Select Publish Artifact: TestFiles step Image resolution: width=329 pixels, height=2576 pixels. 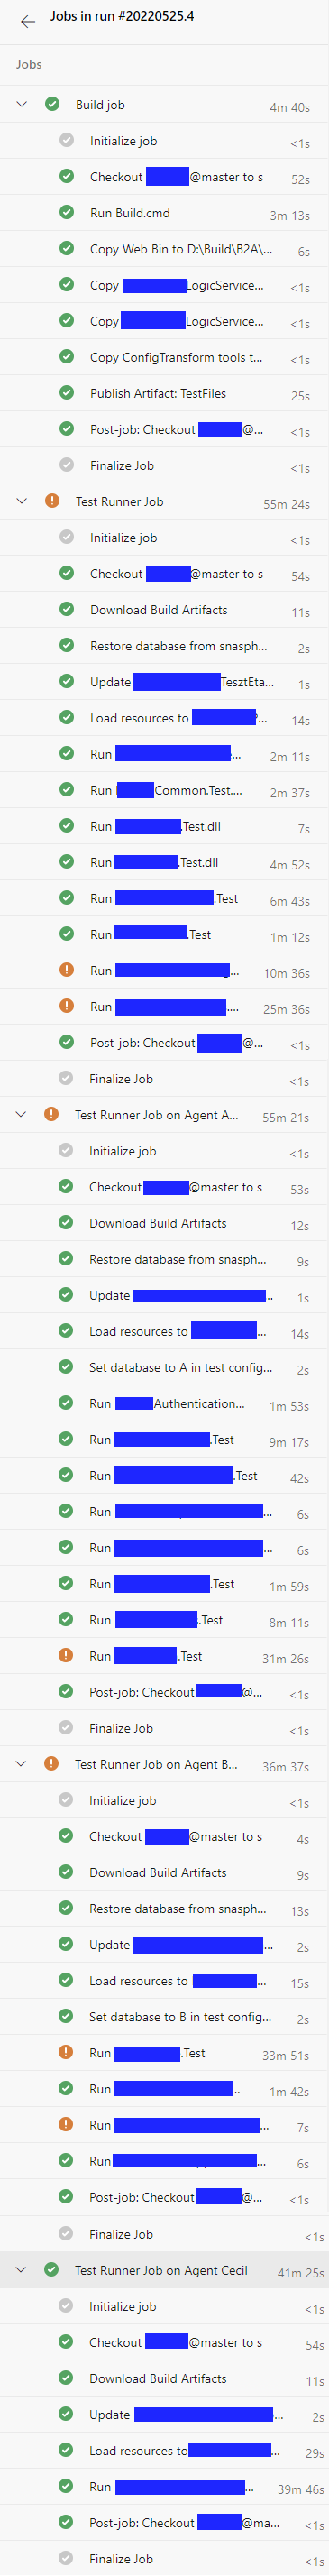click(x=164, y=394)
